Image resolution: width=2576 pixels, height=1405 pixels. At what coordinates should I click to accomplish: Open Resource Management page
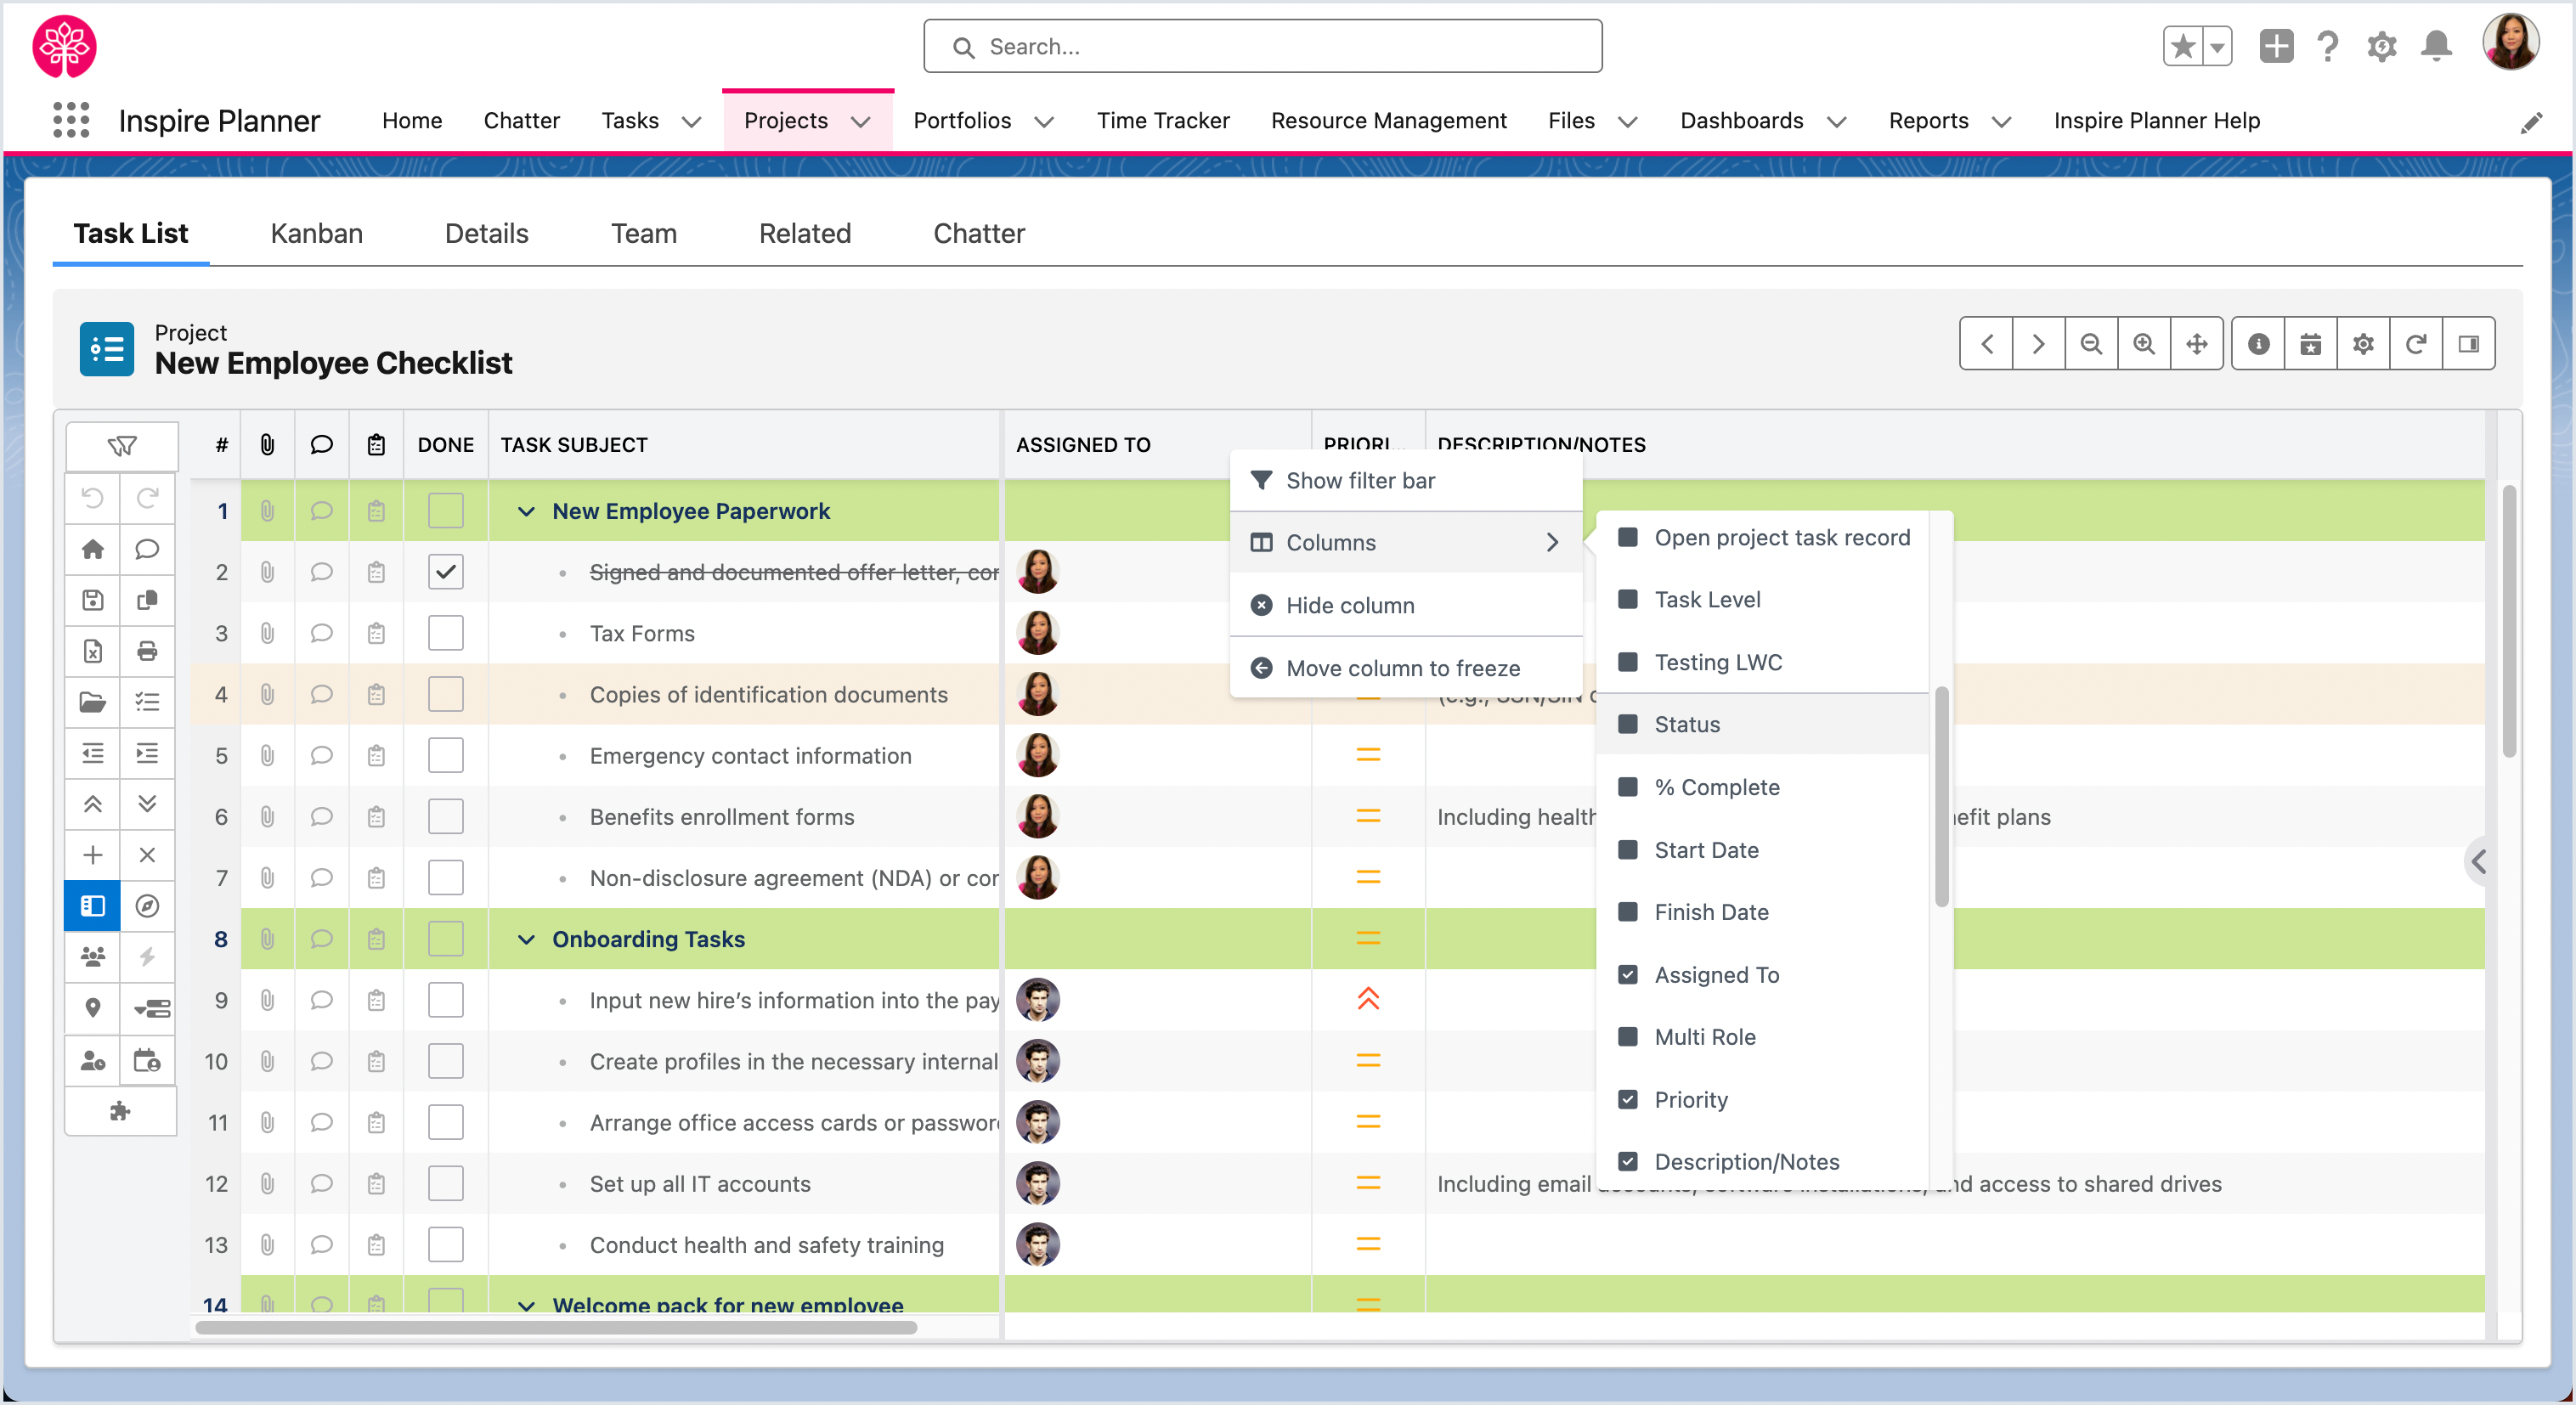pos(1388,120)
